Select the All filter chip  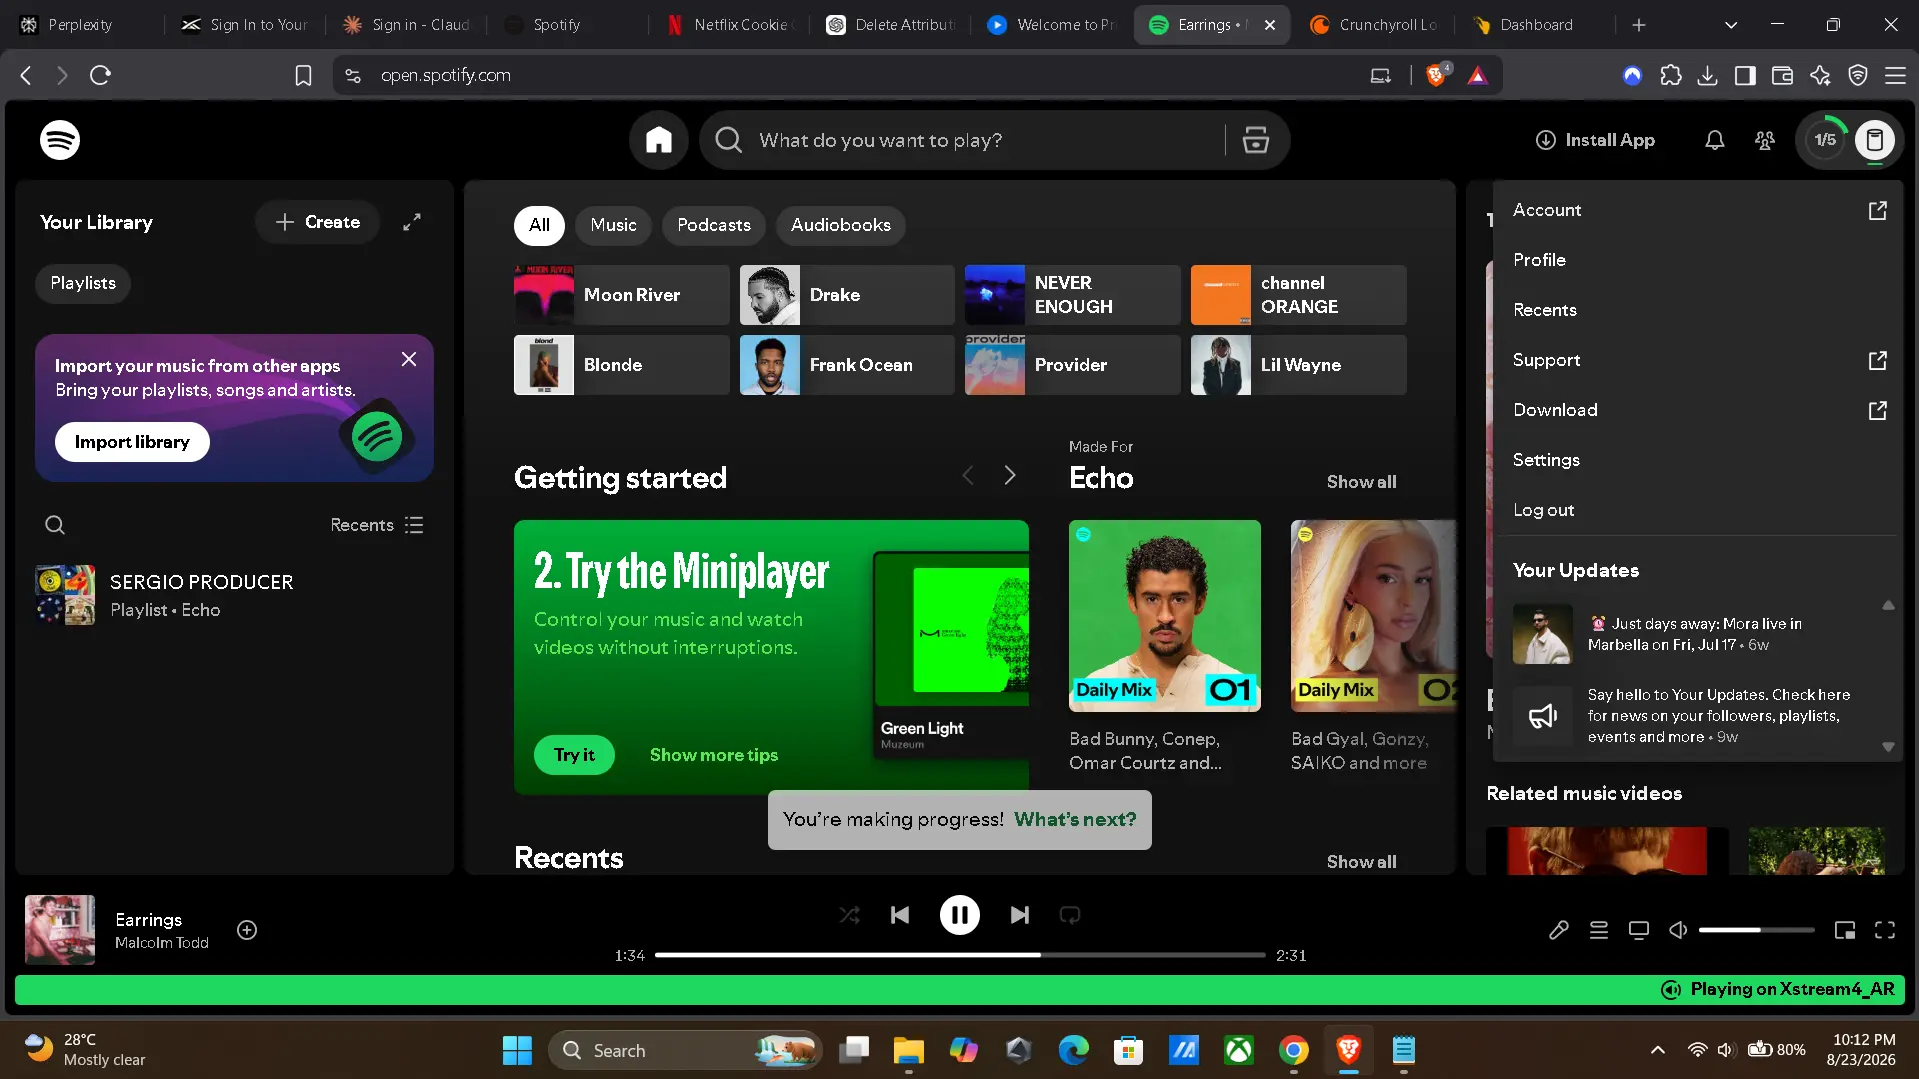[539, 225]
